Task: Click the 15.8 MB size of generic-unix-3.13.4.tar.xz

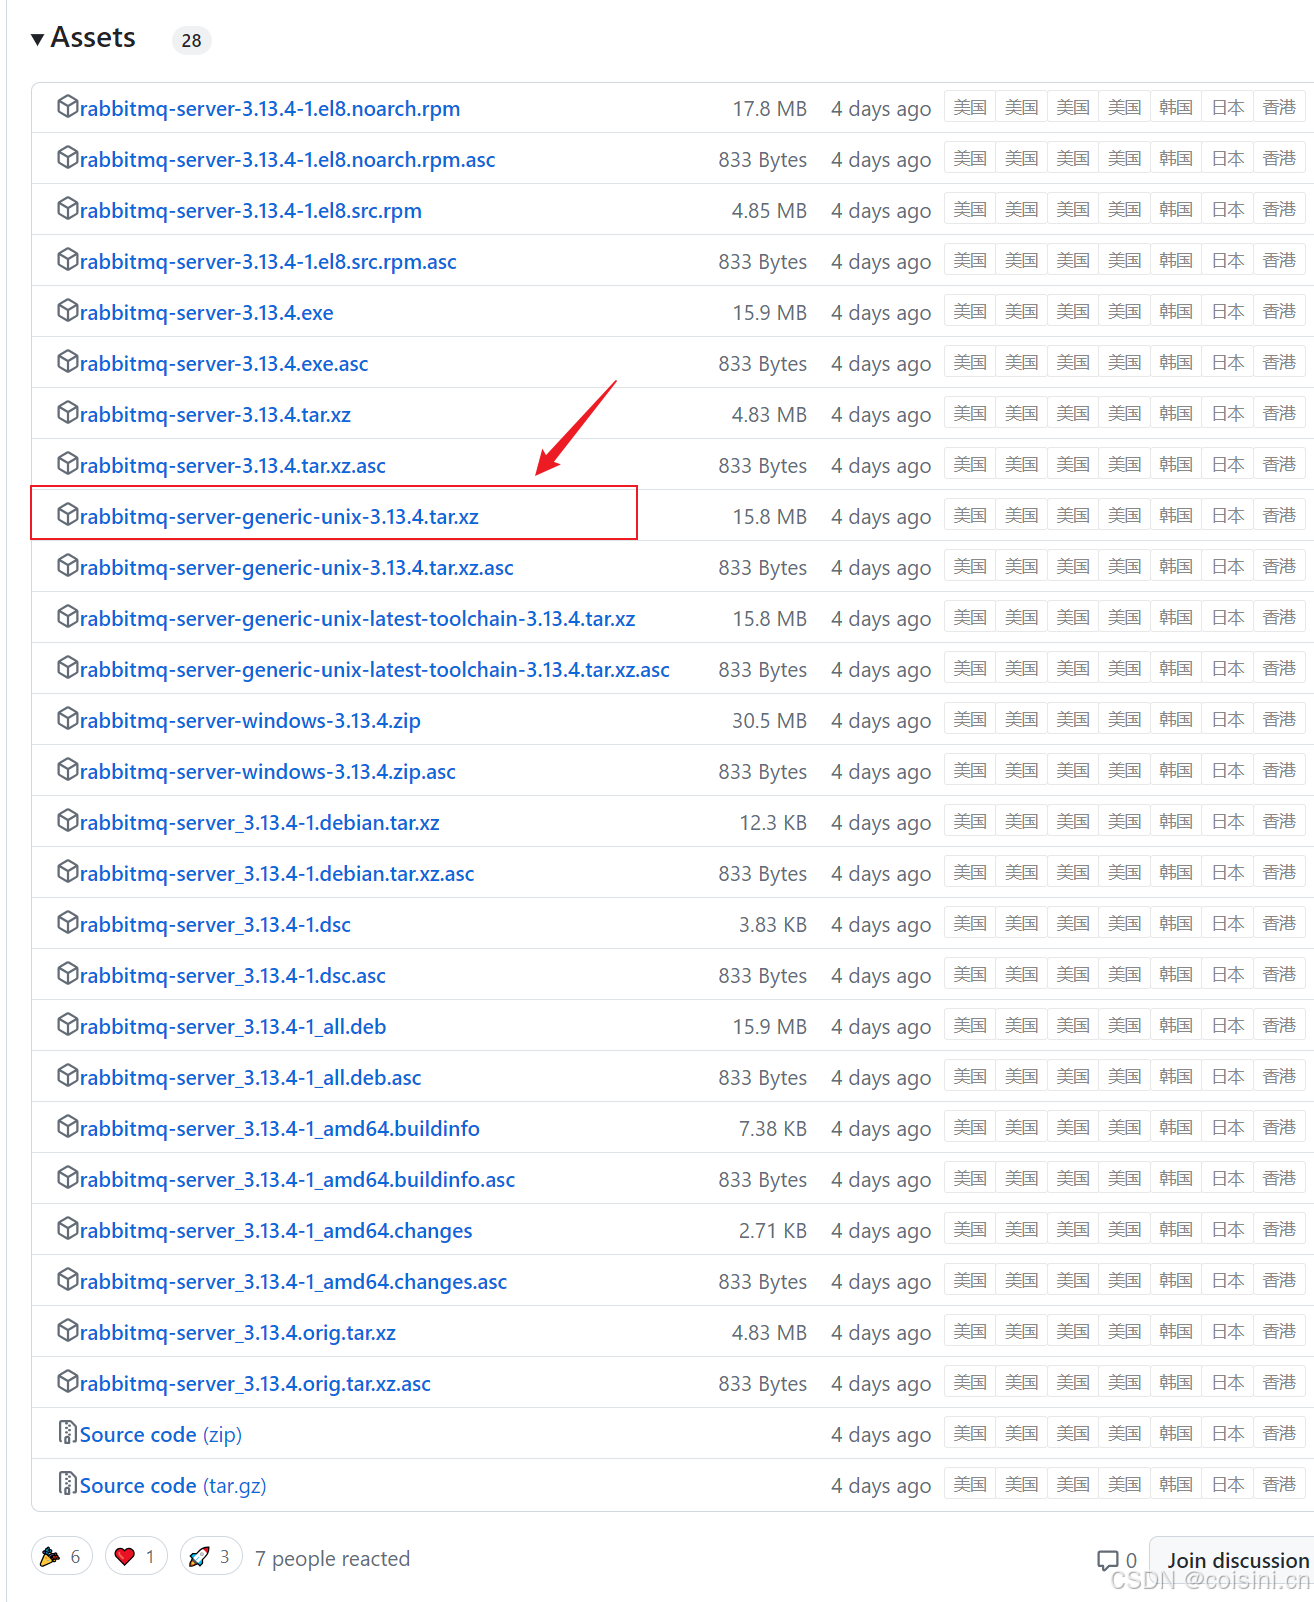Action: tap(769, 517)
